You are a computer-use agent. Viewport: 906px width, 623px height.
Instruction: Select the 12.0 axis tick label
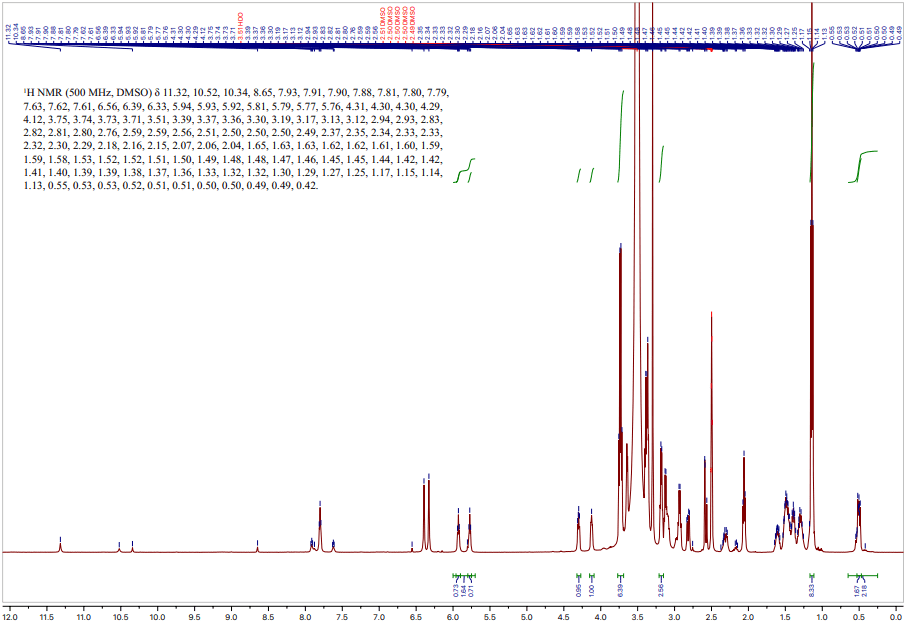click(10, 615)
